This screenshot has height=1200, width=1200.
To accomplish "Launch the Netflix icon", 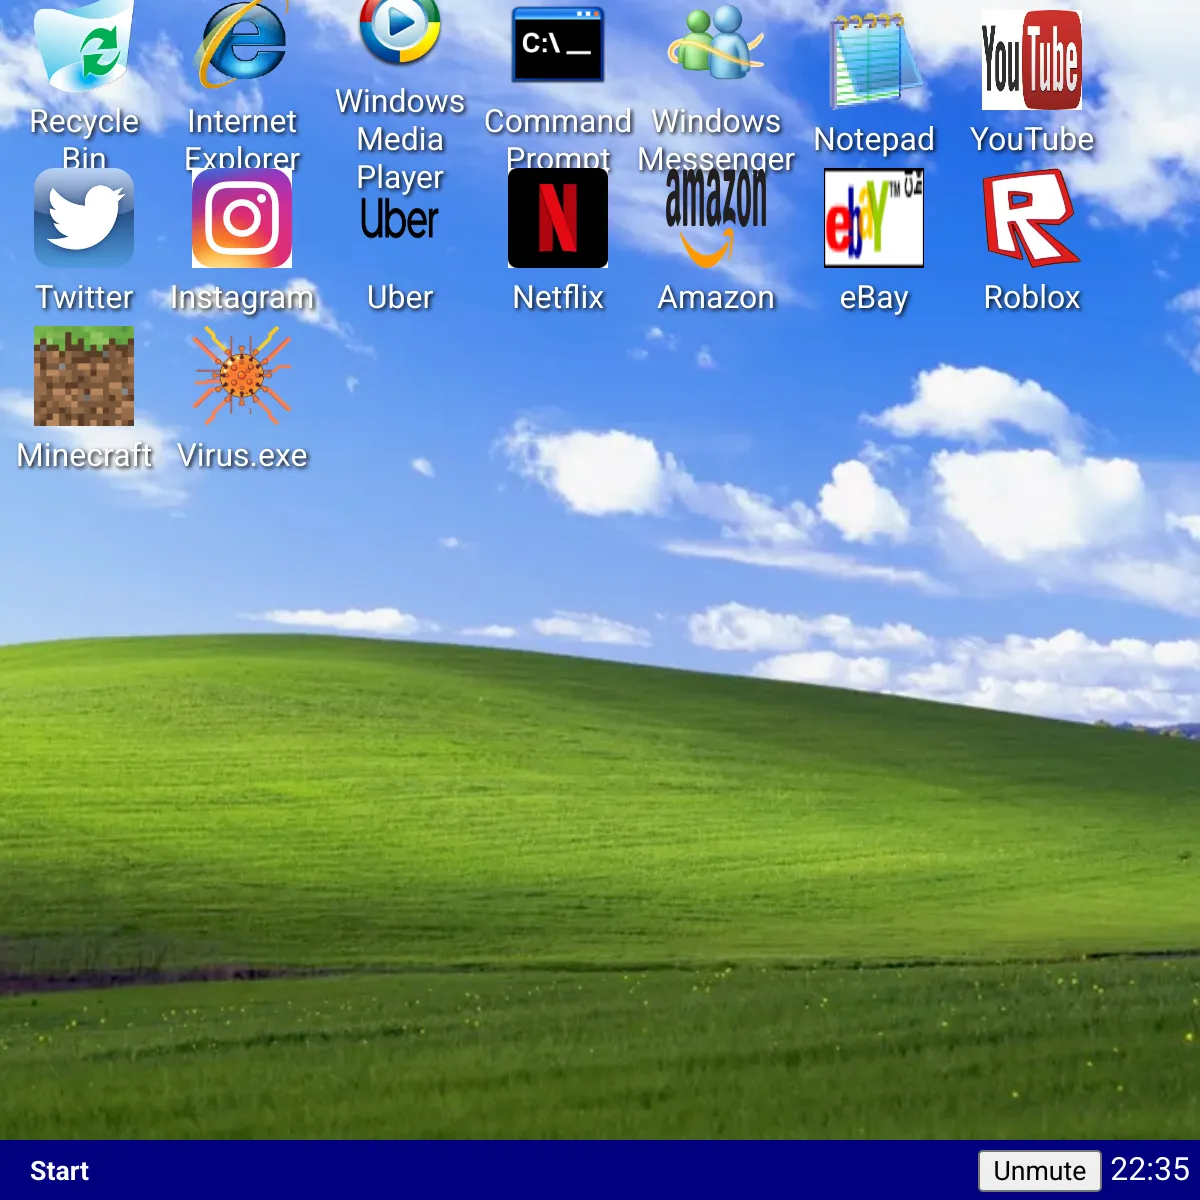I will coord(558,218).
